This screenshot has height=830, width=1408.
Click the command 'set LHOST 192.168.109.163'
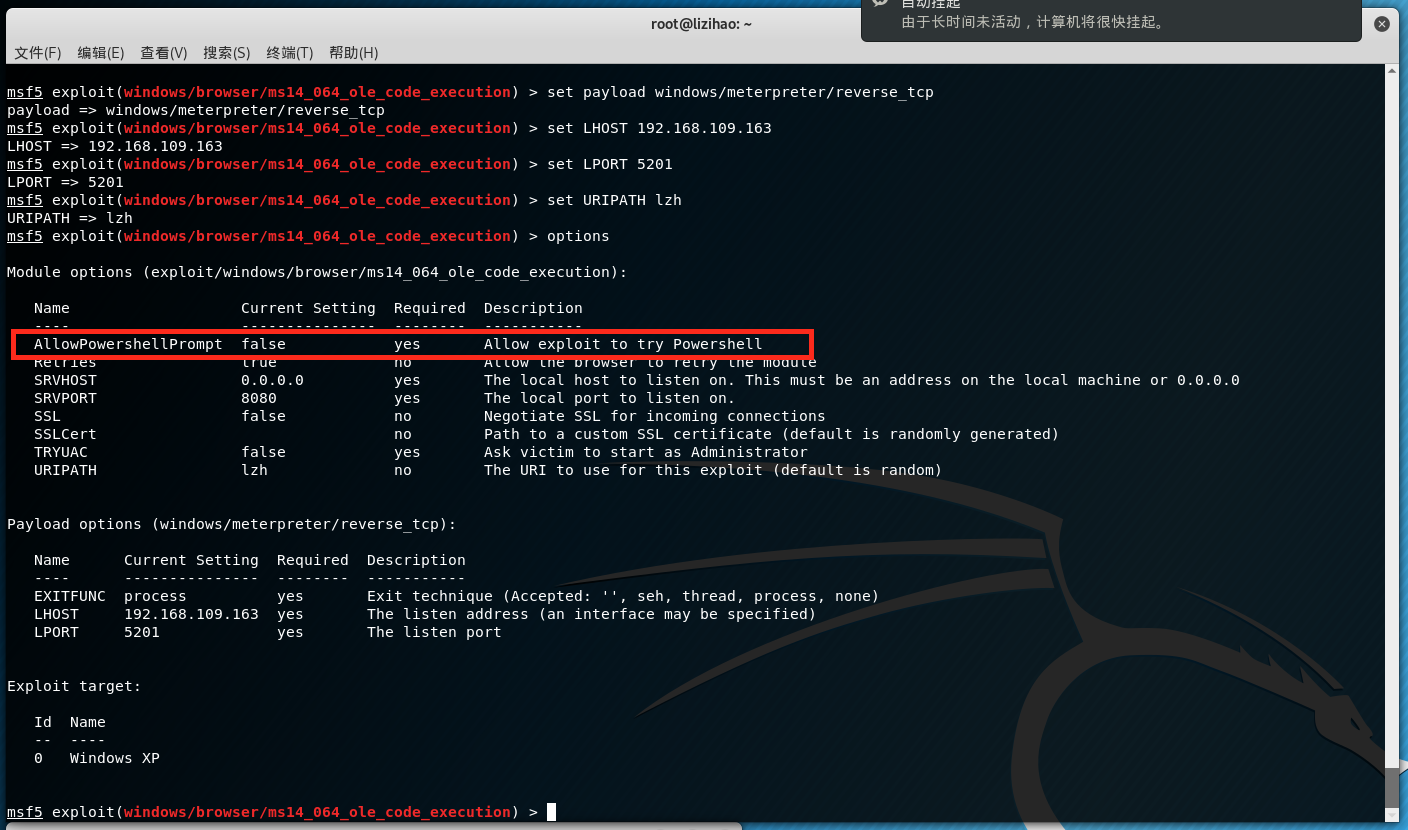(x=659, y=128)
